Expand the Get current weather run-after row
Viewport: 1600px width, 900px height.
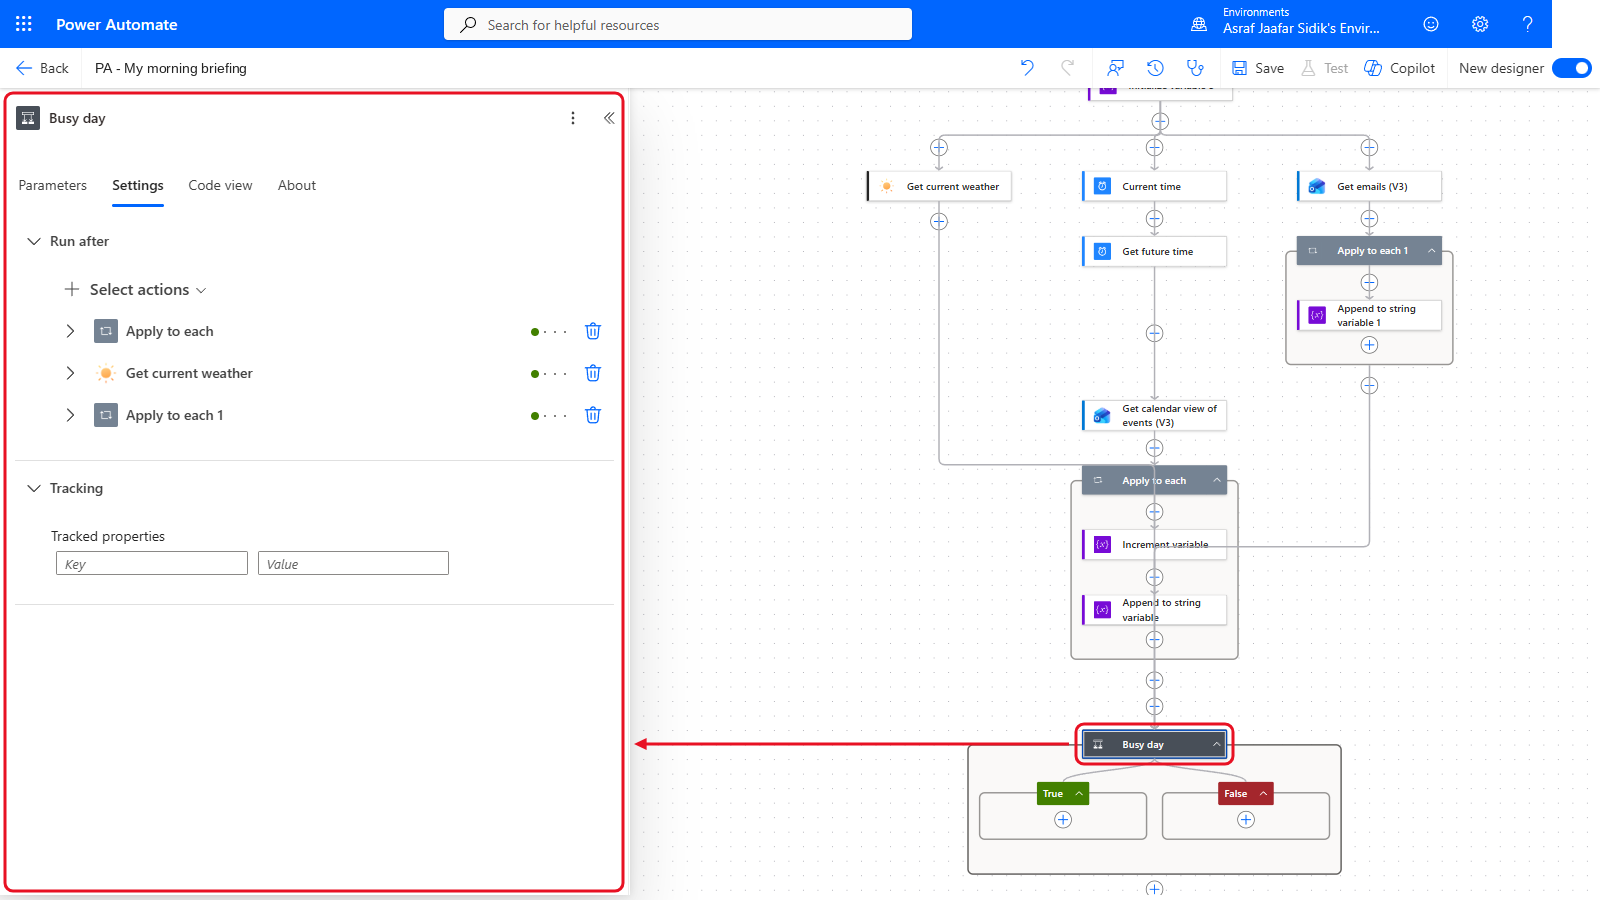(70, 373)
